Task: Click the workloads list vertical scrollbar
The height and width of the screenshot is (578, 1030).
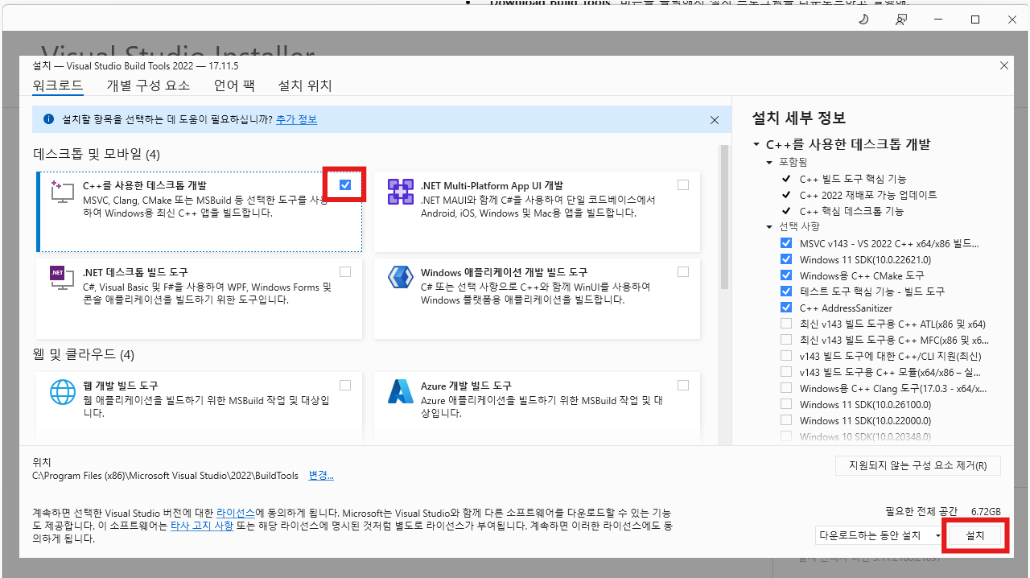Action: click(x=725, y=217)
